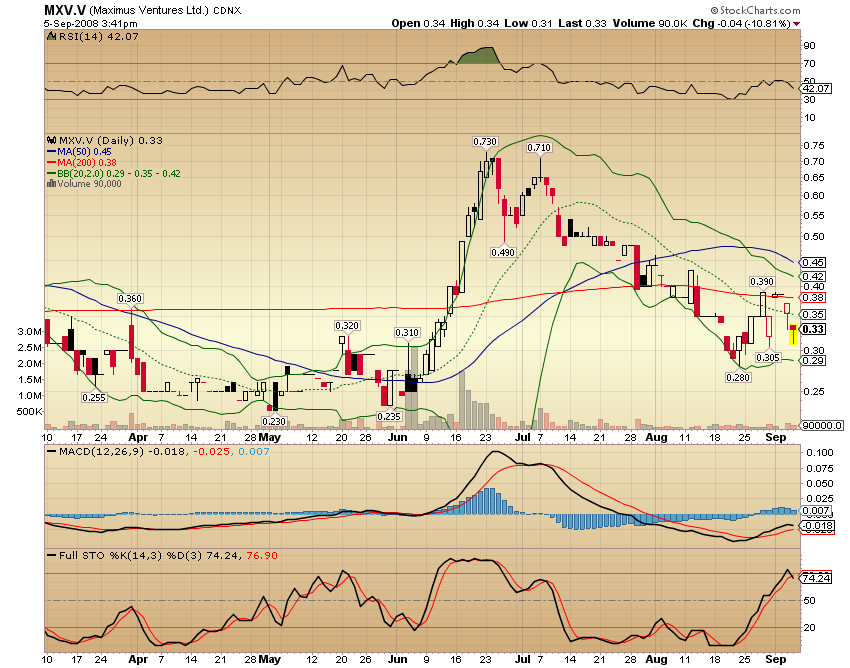Click the -0.018 MACD value tag

pos(817,526)
